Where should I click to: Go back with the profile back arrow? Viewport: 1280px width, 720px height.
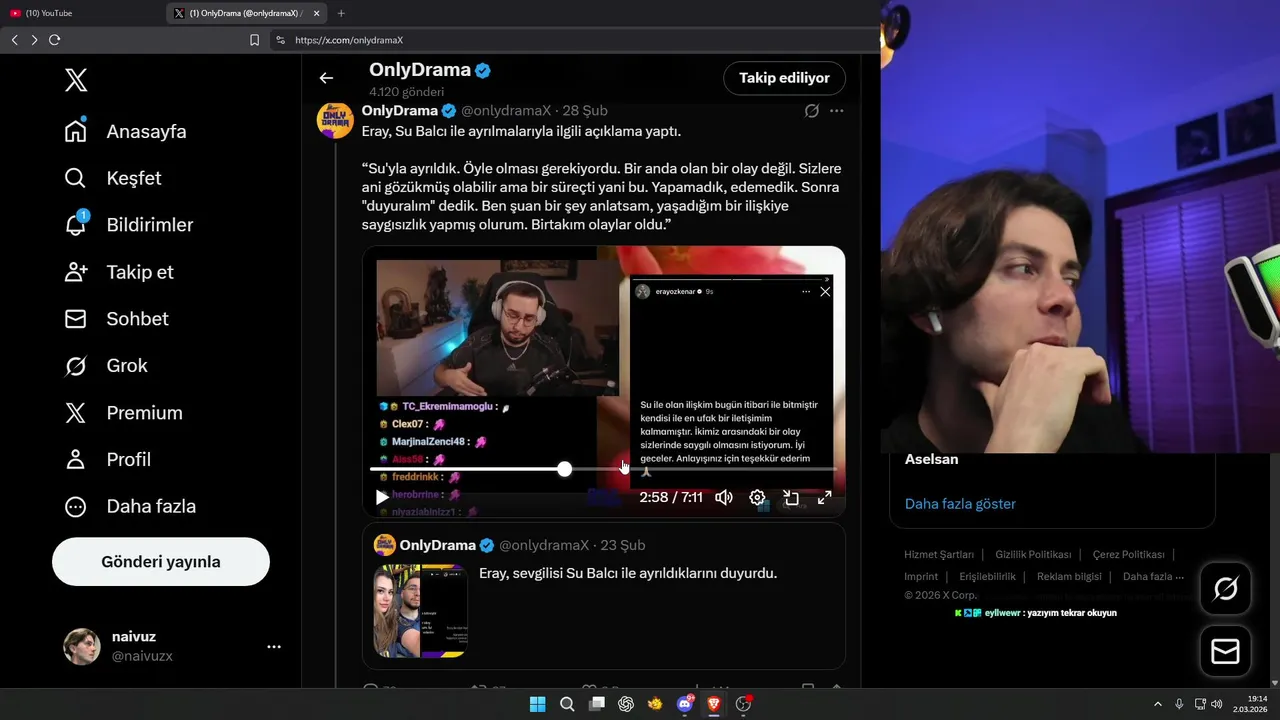pos(326,78)
